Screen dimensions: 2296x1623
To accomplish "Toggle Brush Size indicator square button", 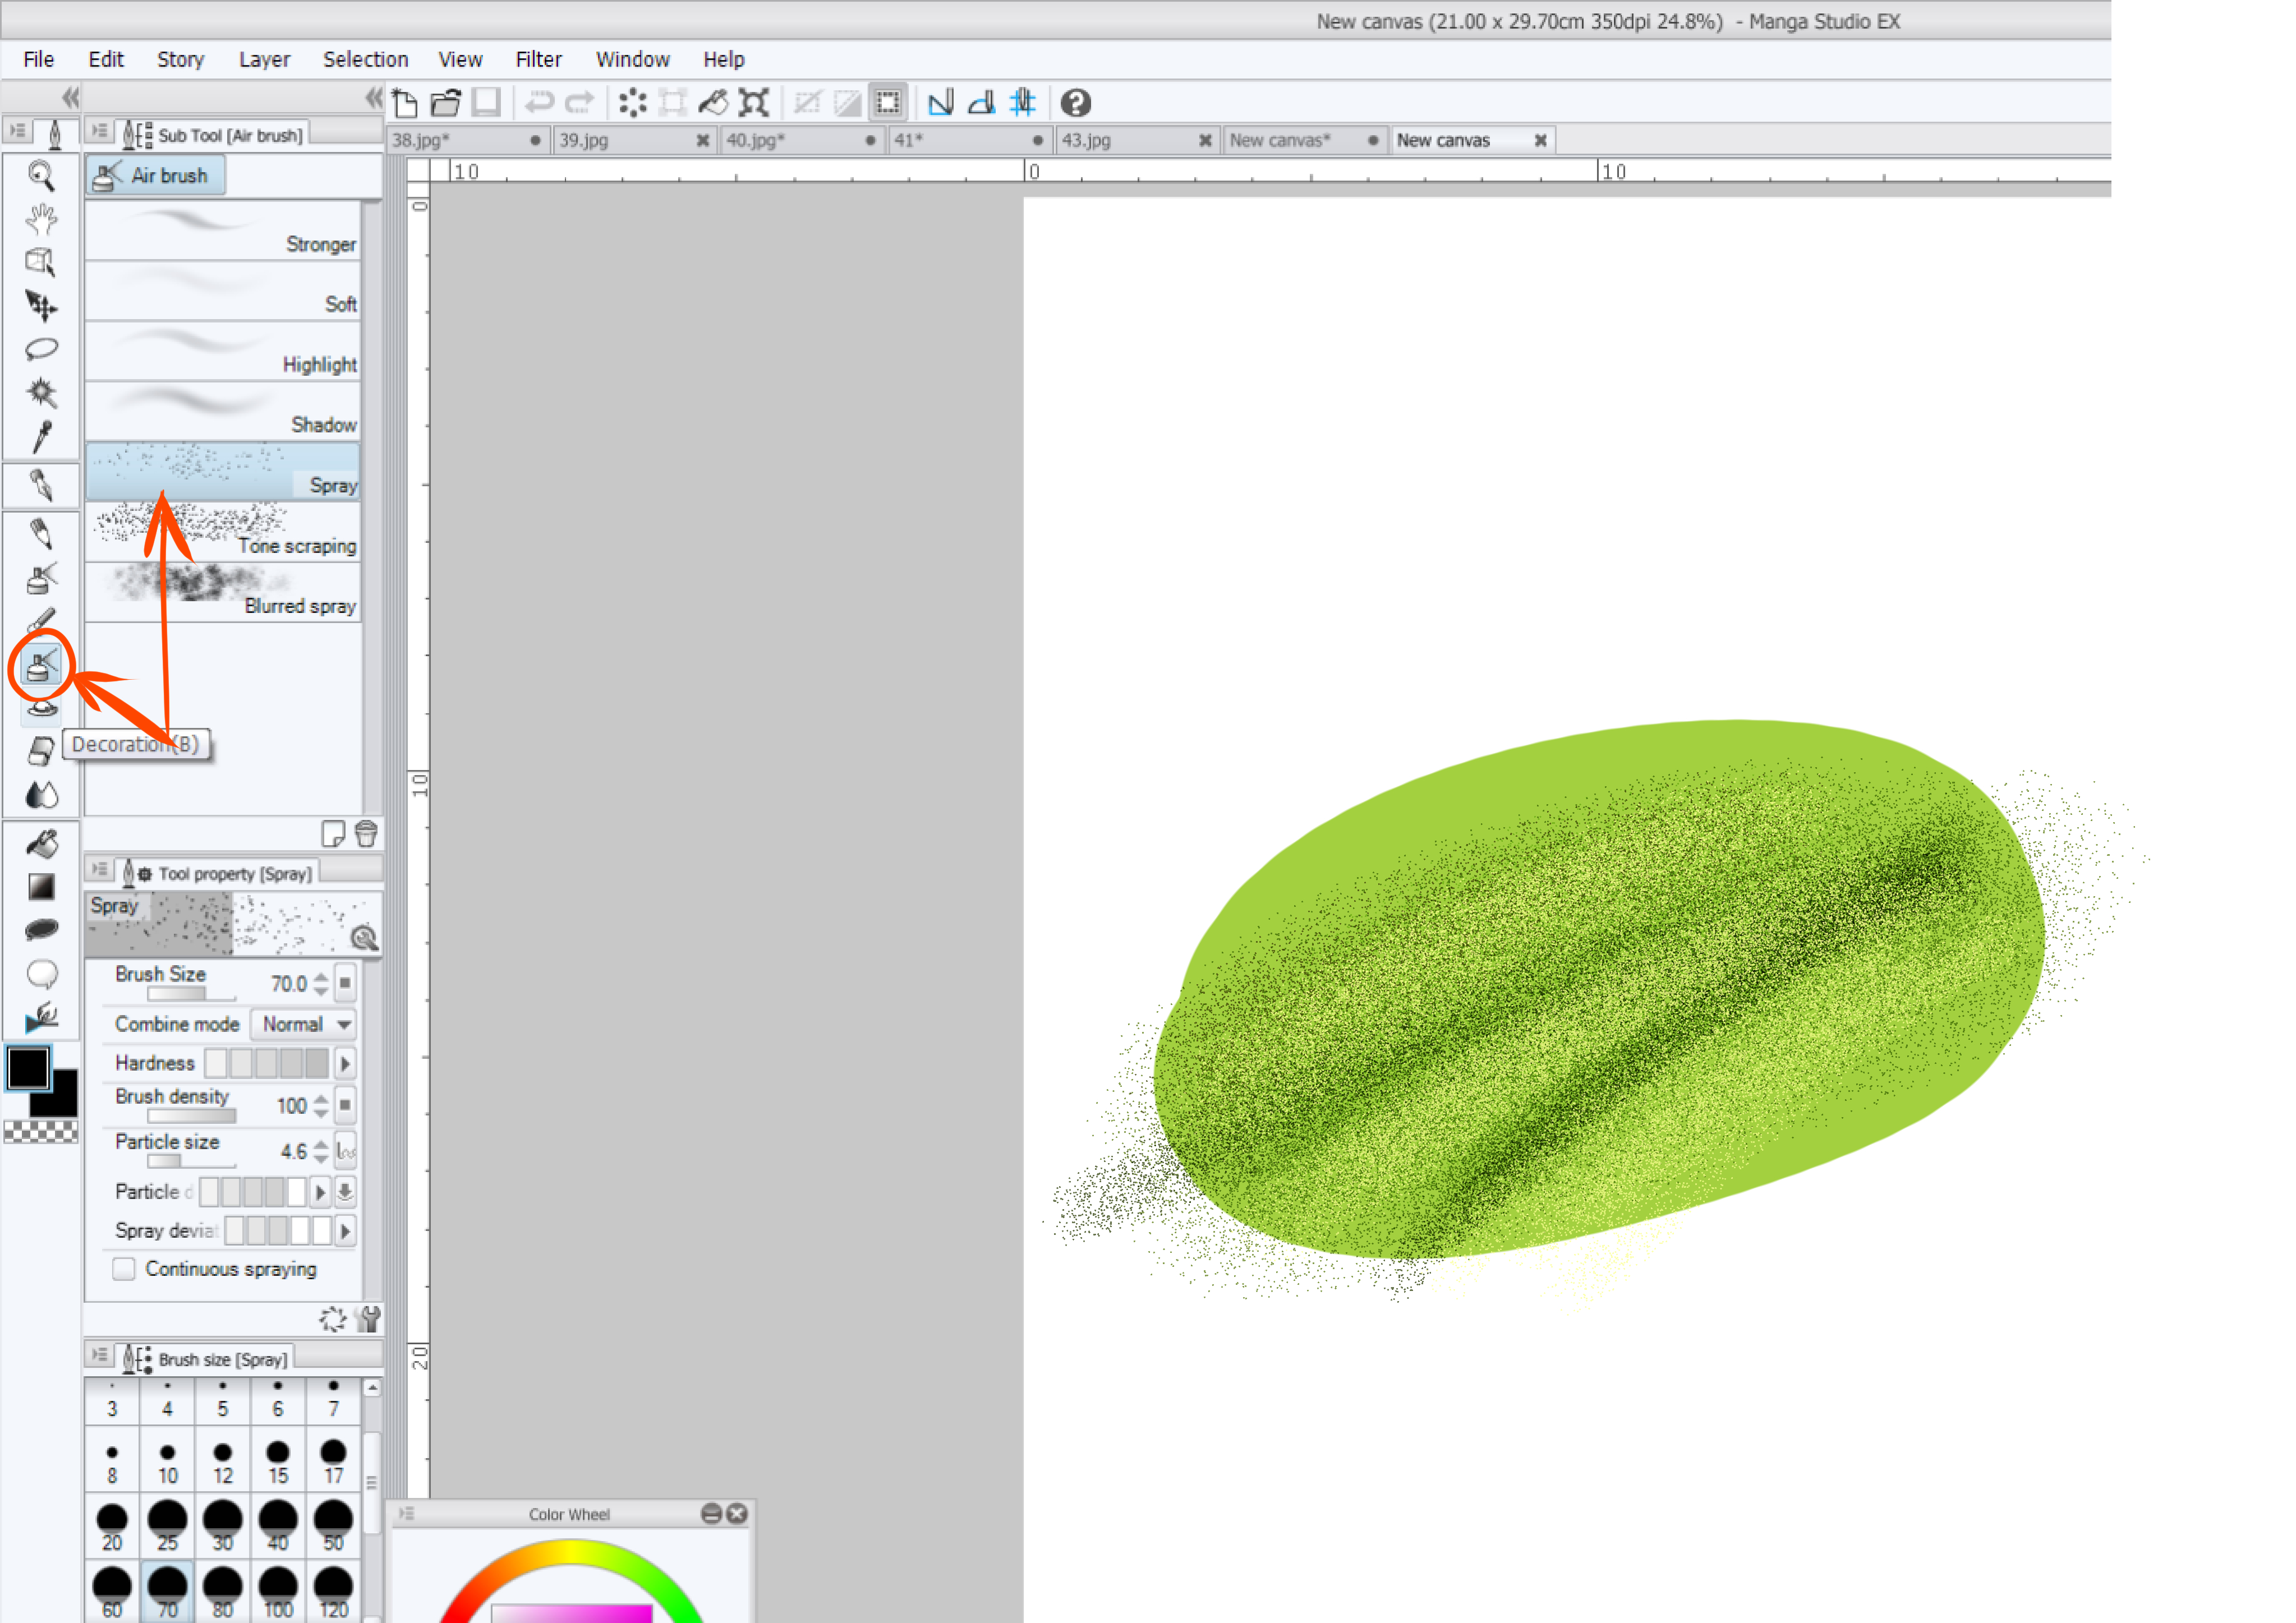I will [345, 983].
